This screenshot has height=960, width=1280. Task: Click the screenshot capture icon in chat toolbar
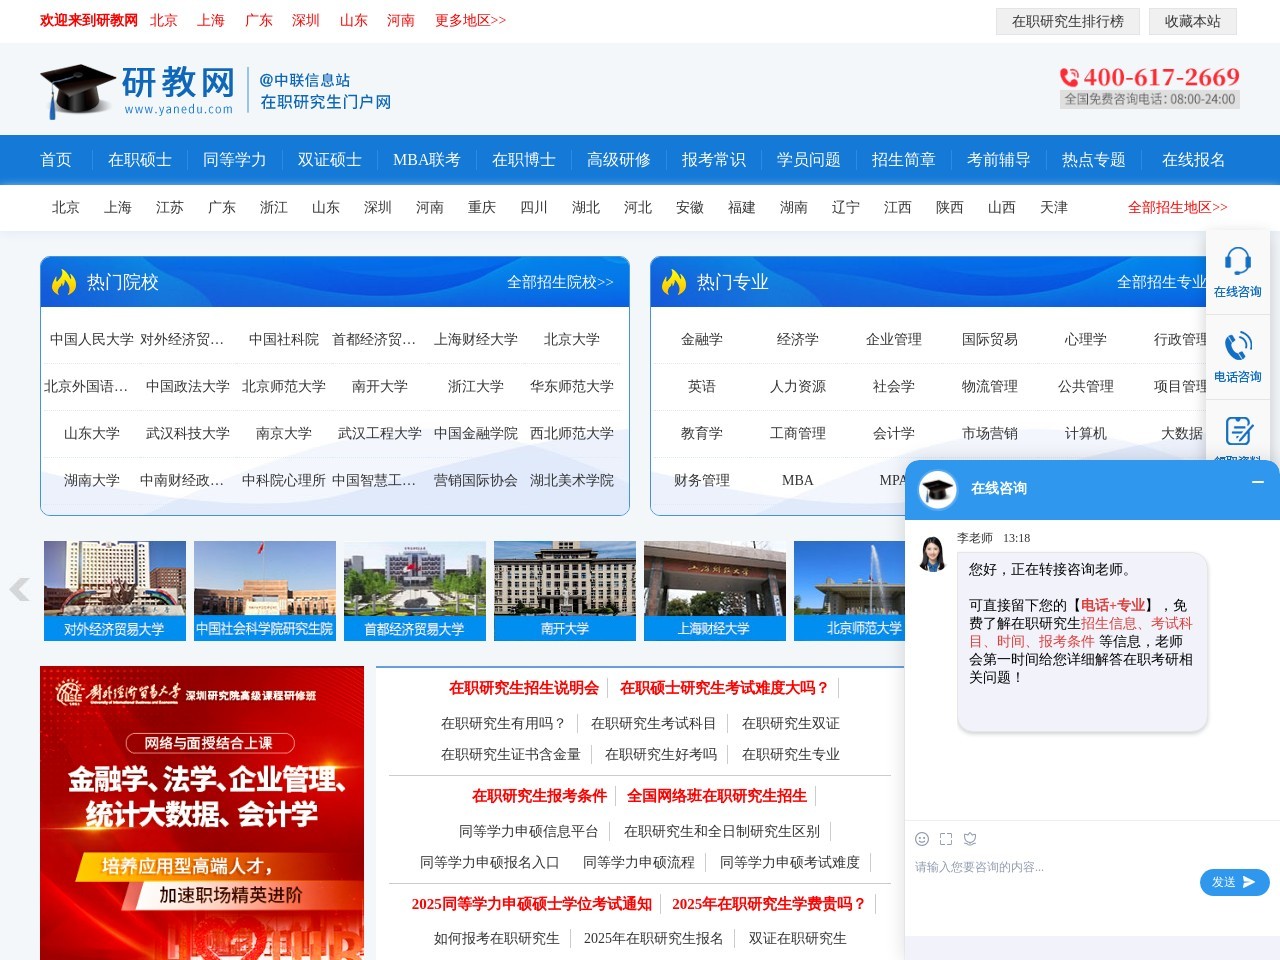tap(946, 839)
